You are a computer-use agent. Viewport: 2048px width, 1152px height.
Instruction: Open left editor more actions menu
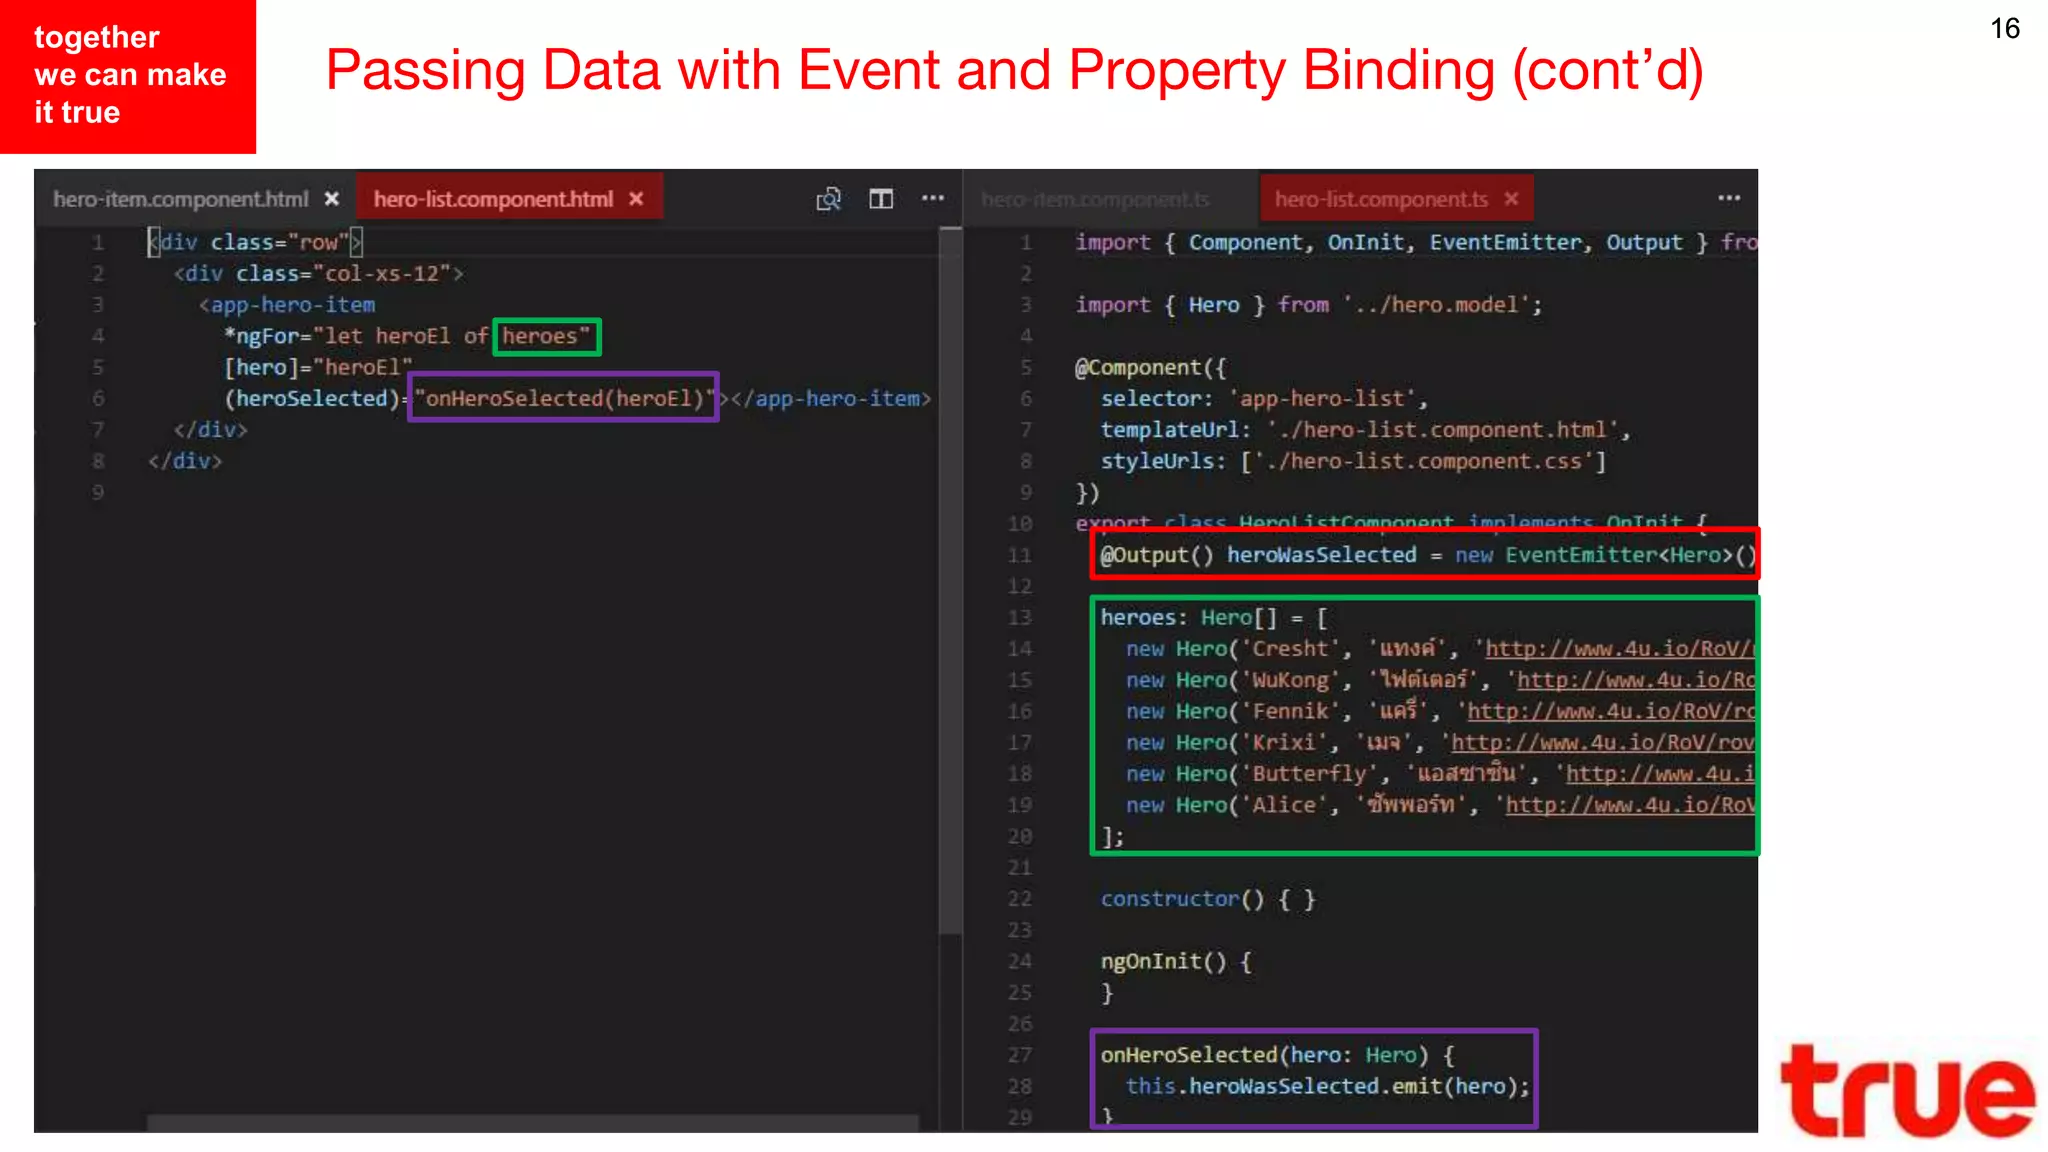933,198
